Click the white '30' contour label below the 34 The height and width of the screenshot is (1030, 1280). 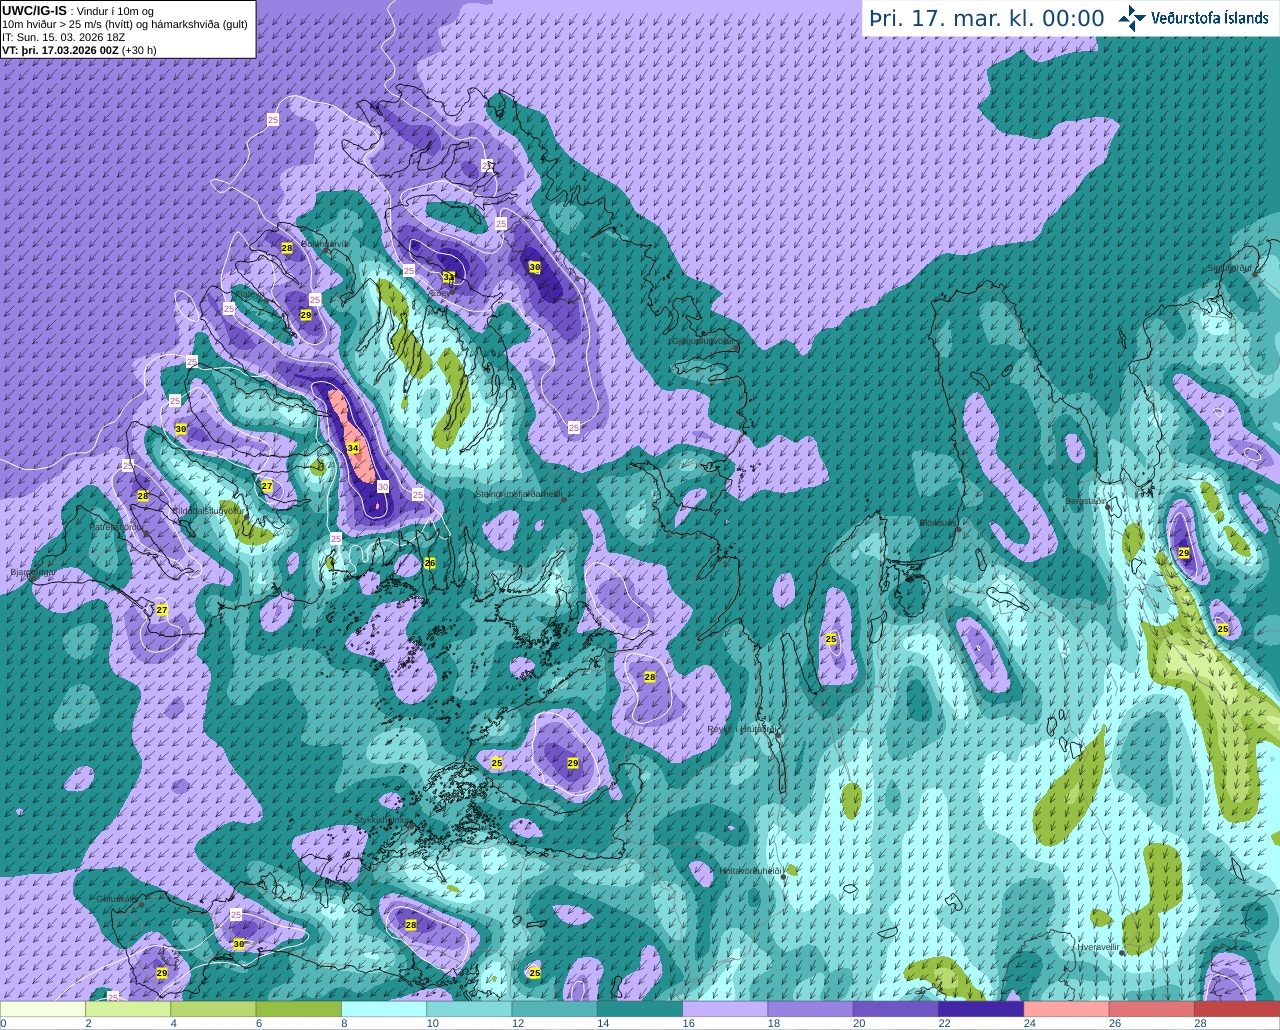(382, 487)
